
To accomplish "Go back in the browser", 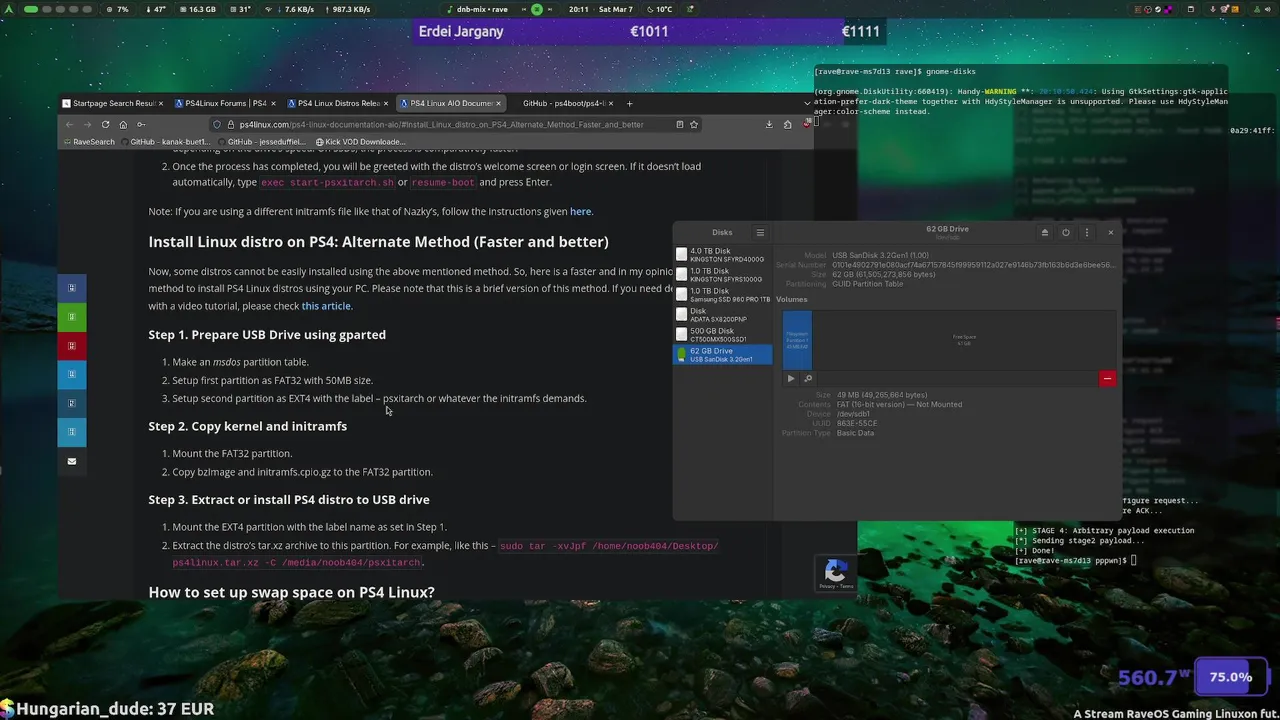I will 69,125.
